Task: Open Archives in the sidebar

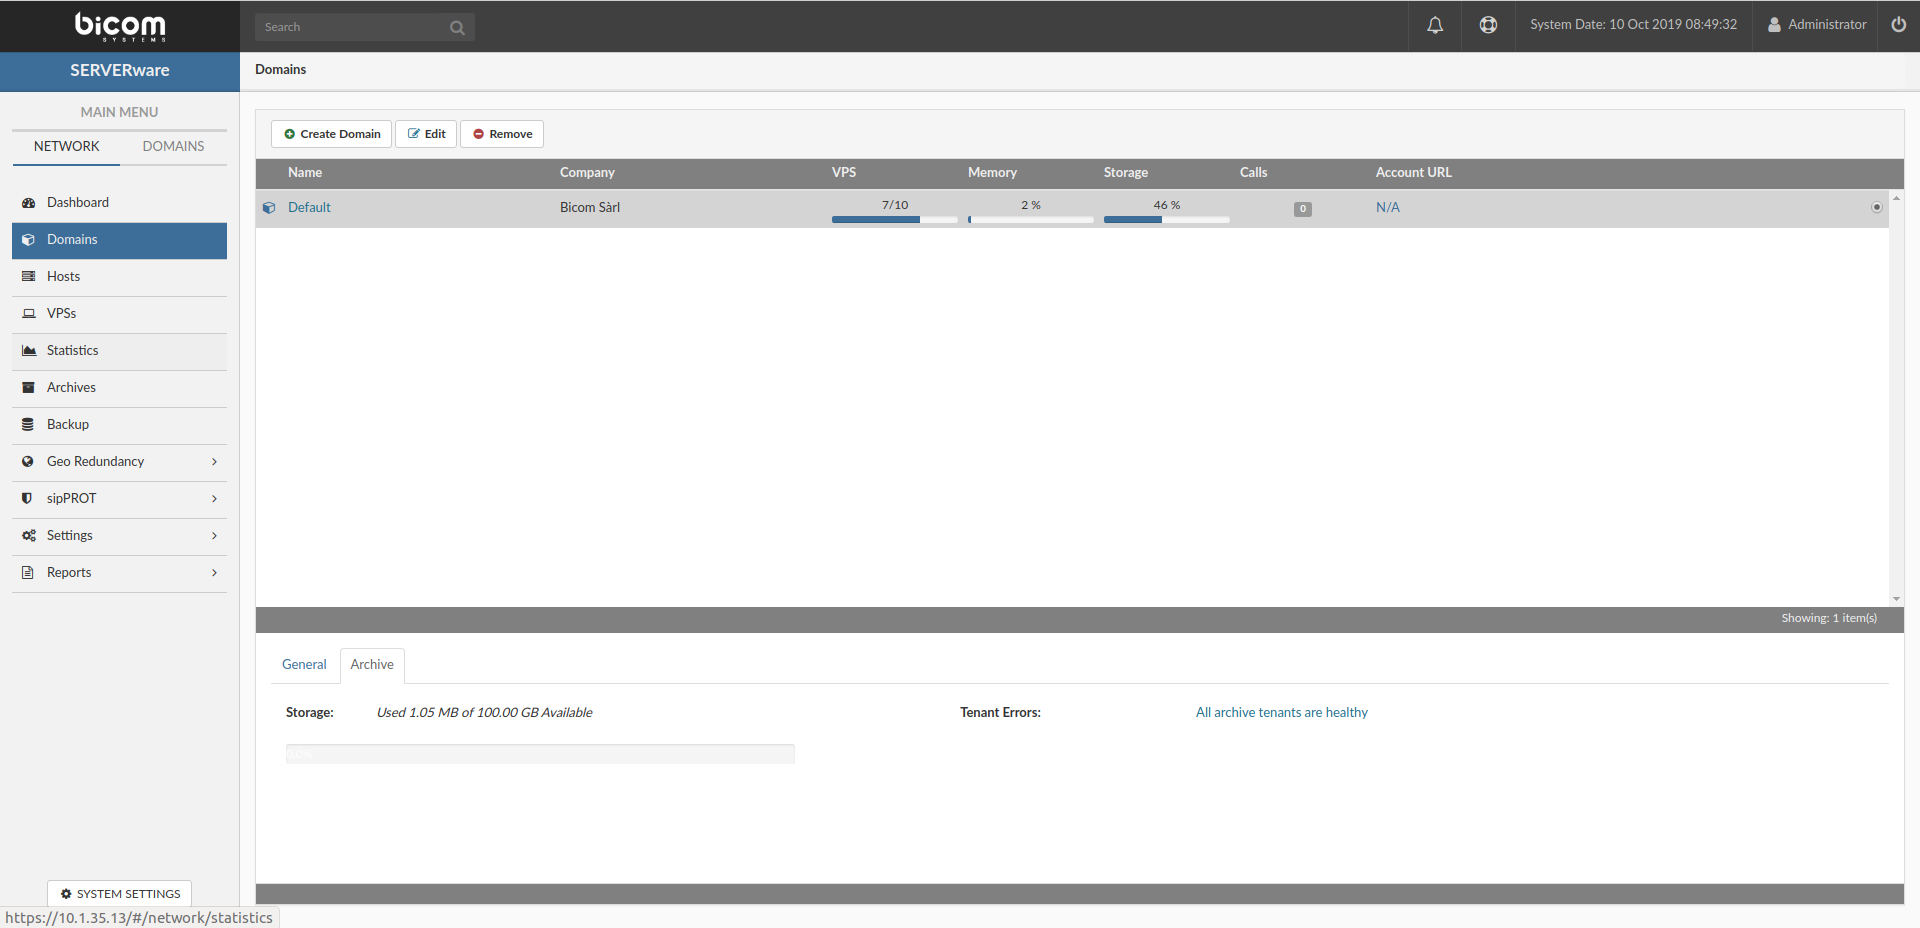Action: 71,387
